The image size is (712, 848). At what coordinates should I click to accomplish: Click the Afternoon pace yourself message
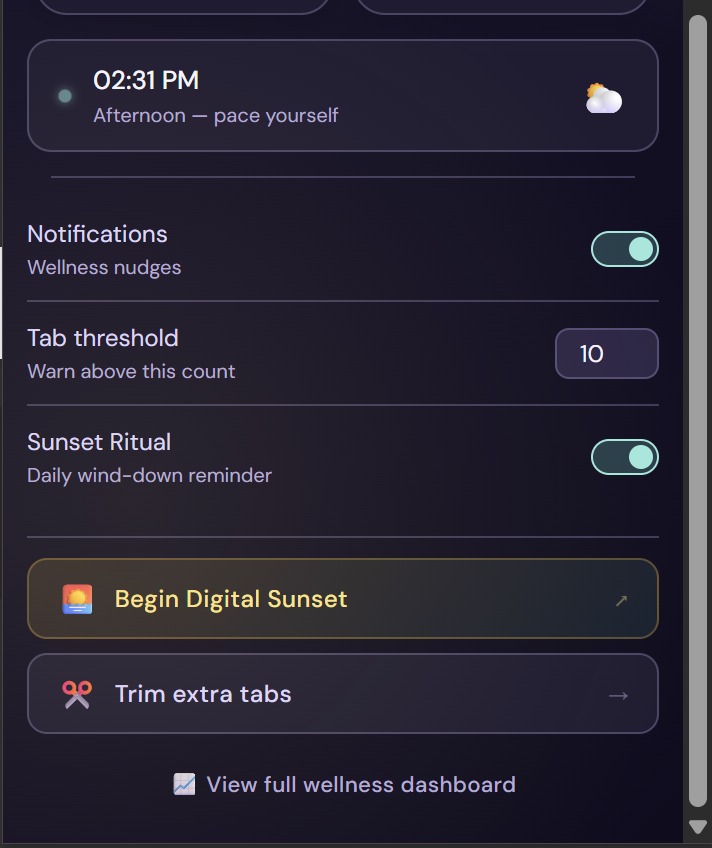coord(216,116)
